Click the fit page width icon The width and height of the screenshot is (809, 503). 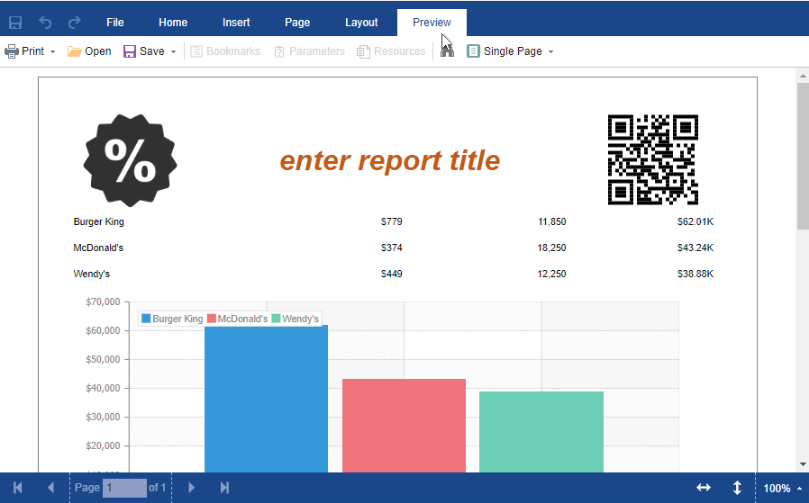pos(703,488)
